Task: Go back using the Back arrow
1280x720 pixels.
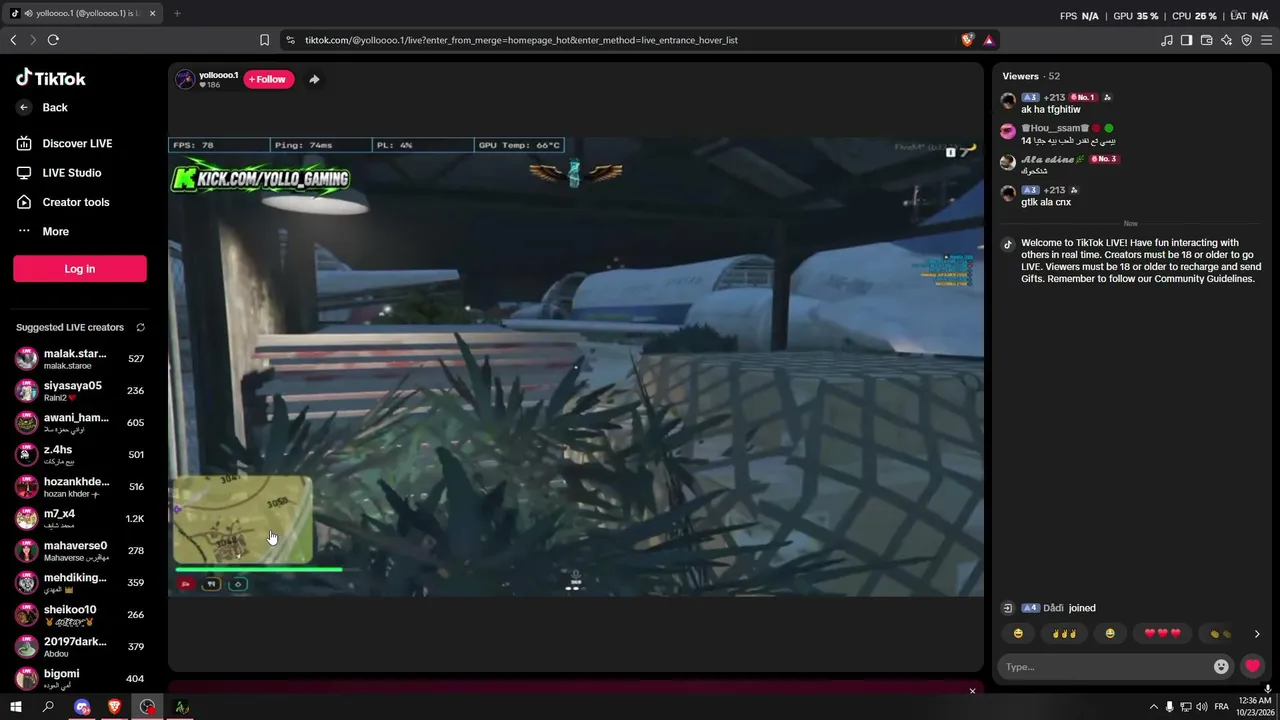Action: pyautogui.click(x=42, y=107)
